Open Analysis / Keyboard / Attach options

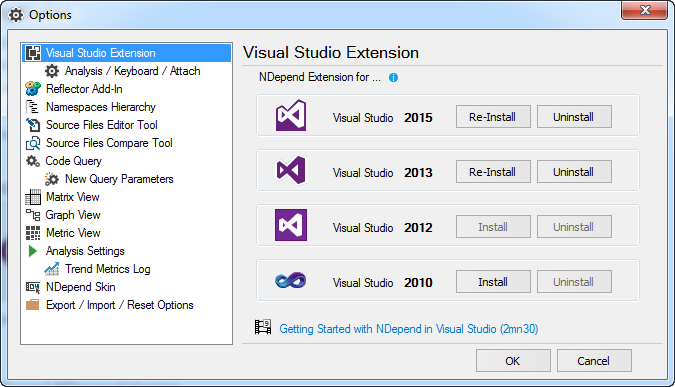click(133, 71)
